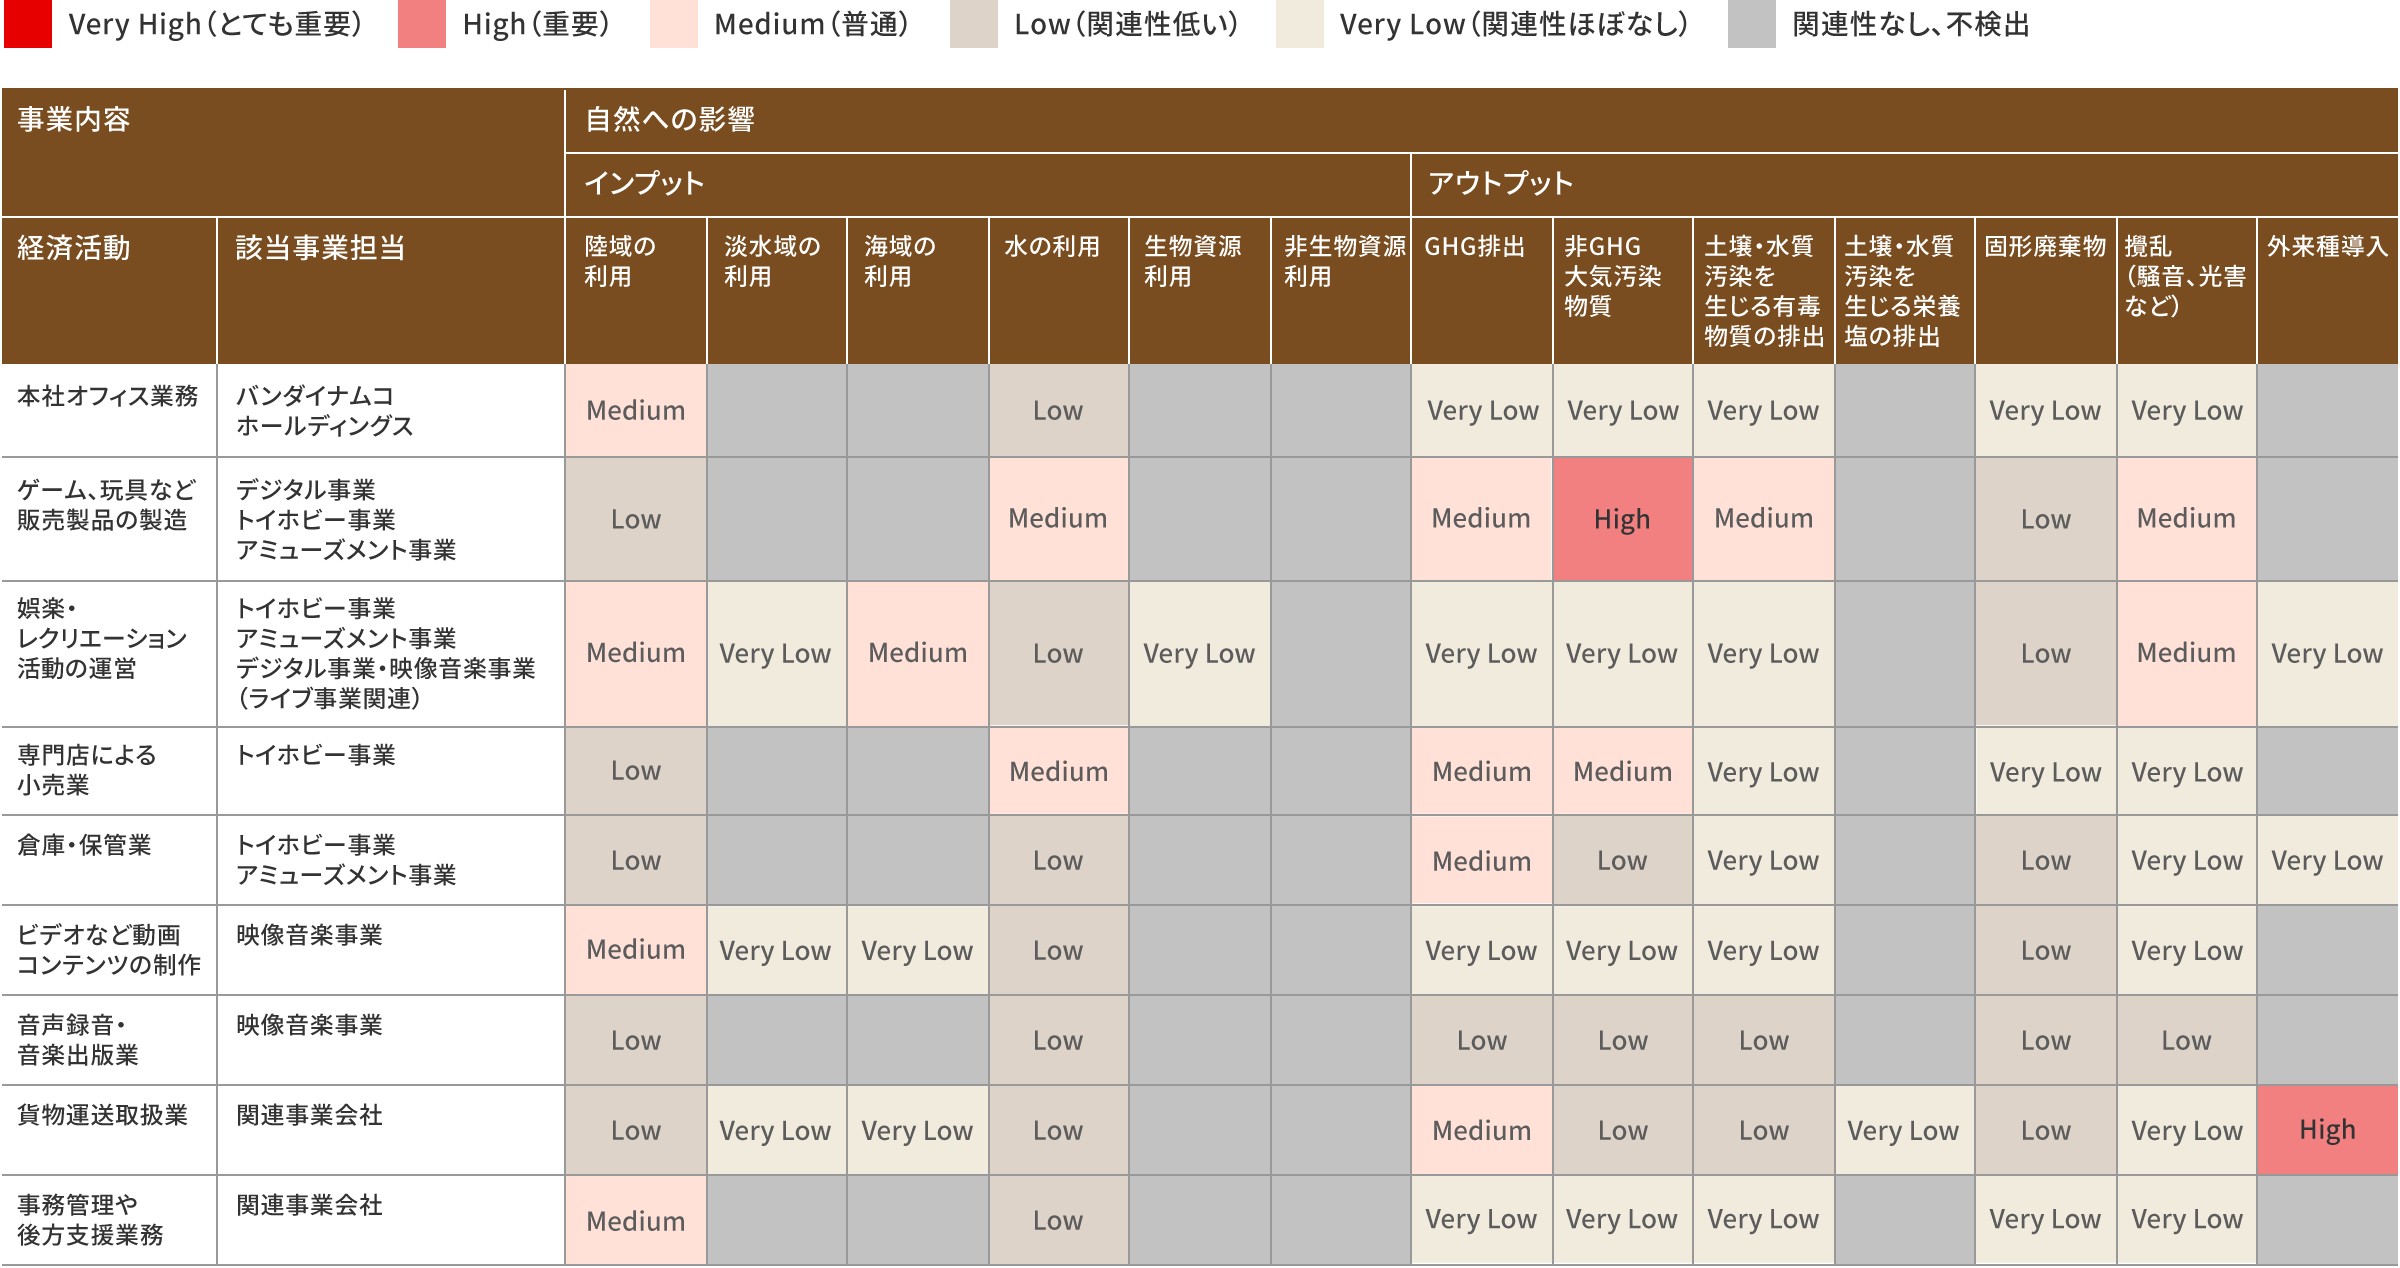Viewport: 2400px width, 1268px height.
Task: Select the 自然への影響 header cell
Action: tap(1482, 120)
